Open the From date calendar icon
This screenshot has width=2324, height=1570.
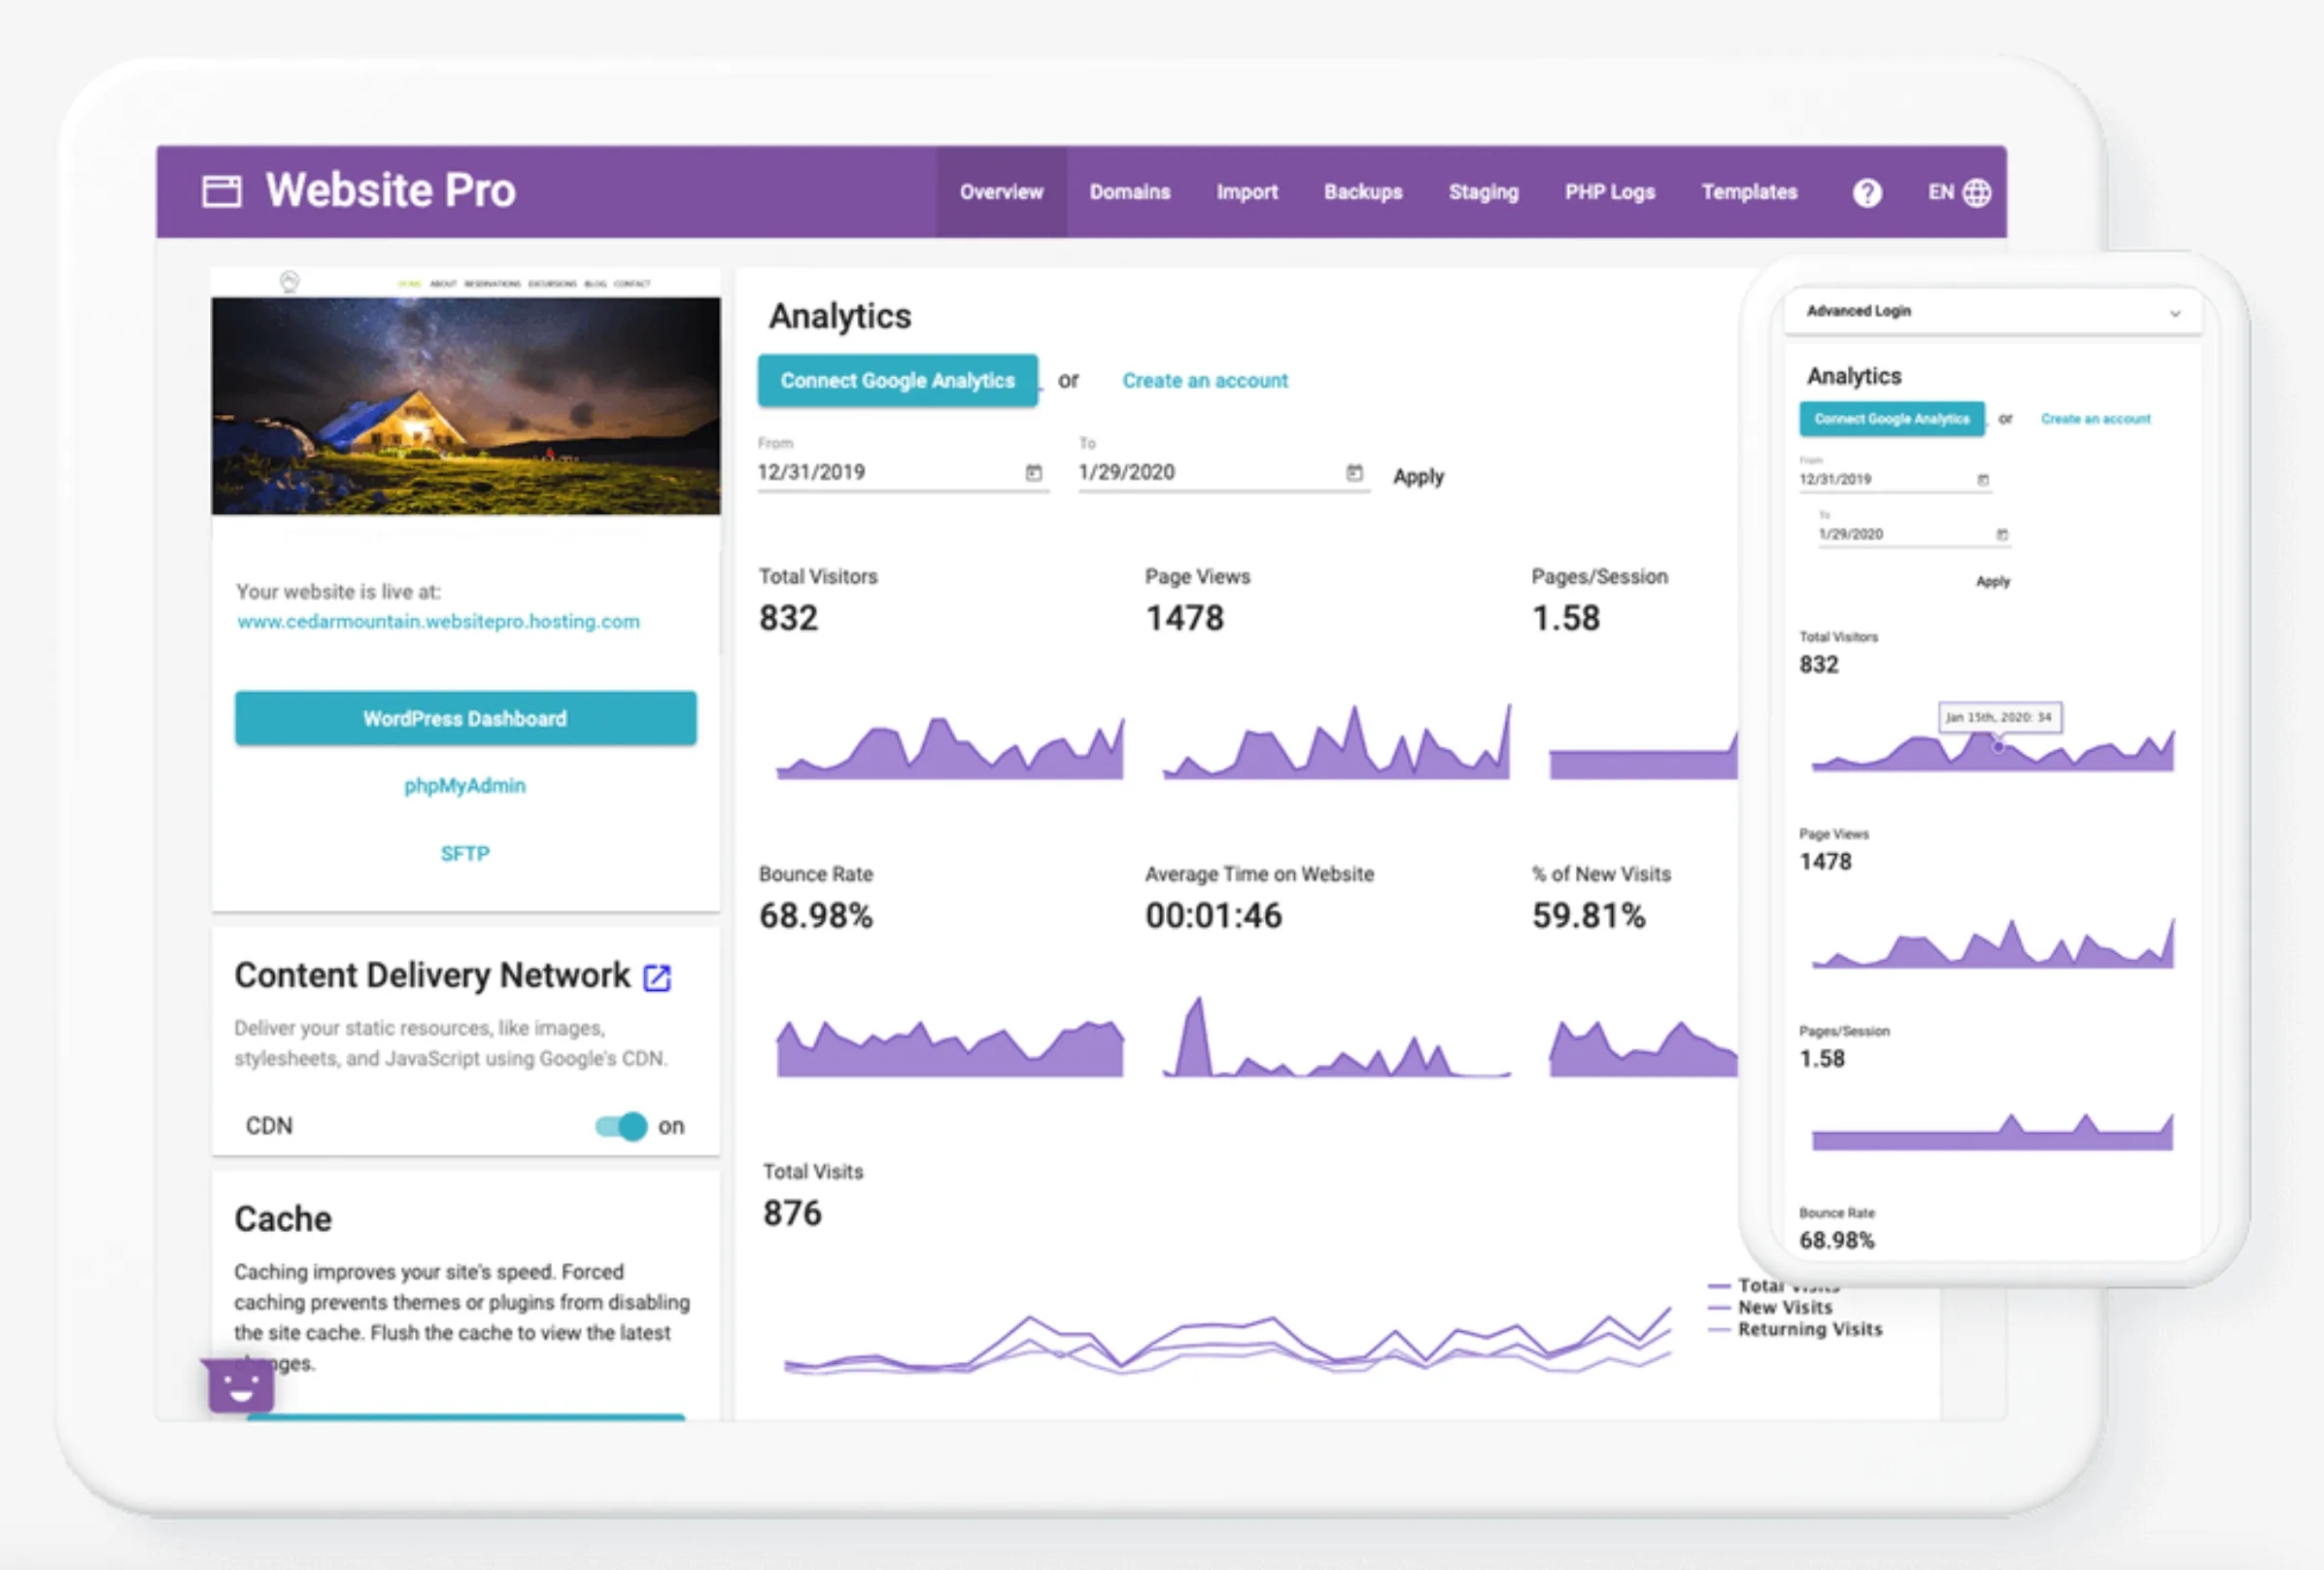click(x=1033, y=473)
